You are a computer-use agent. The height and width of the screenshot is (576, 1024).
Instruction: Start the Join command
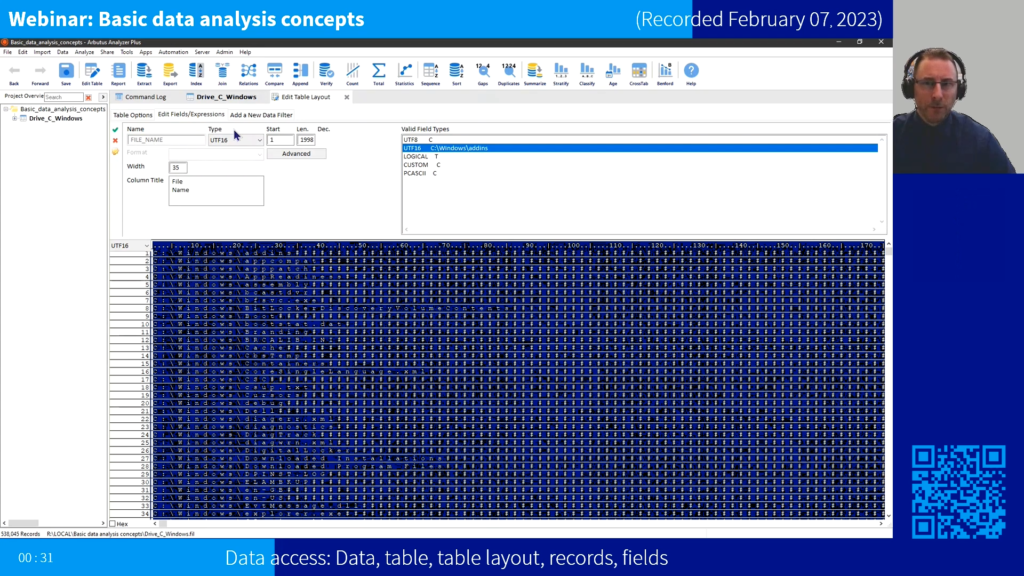(222, 74)
